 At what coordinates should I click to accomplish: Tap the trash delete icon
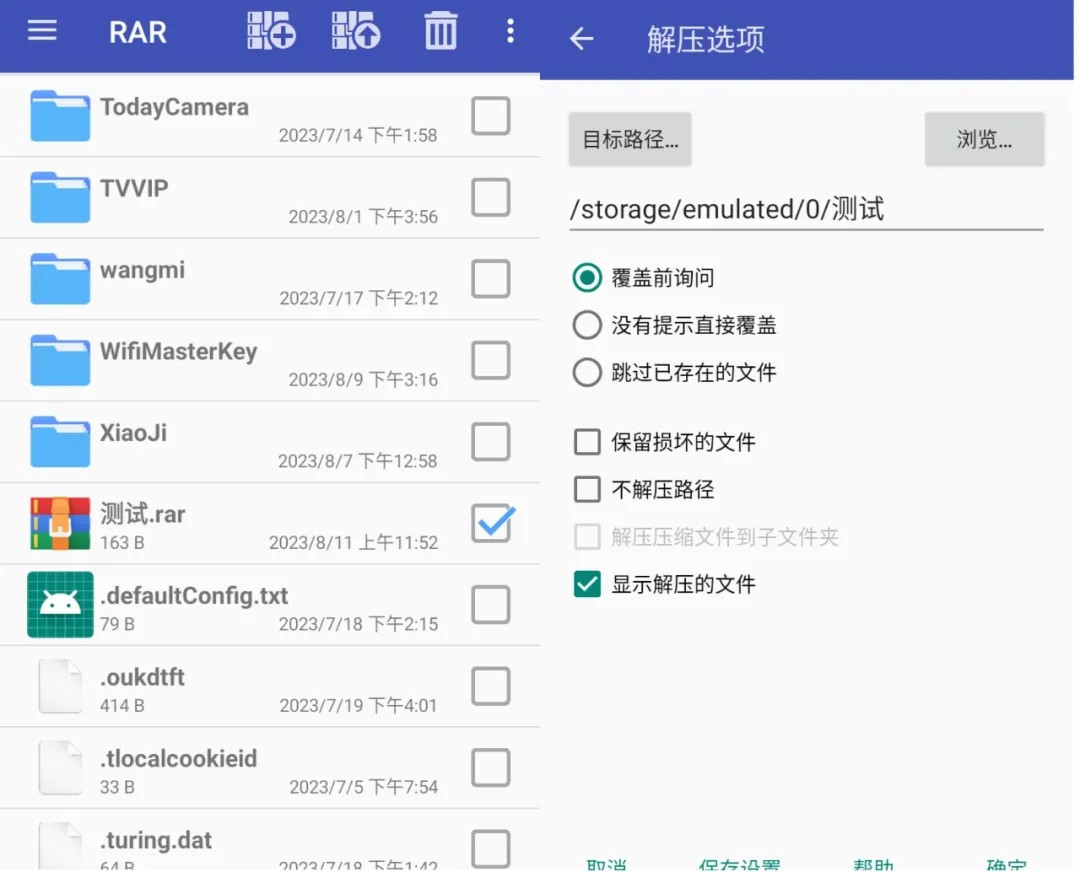coord(440,31)
